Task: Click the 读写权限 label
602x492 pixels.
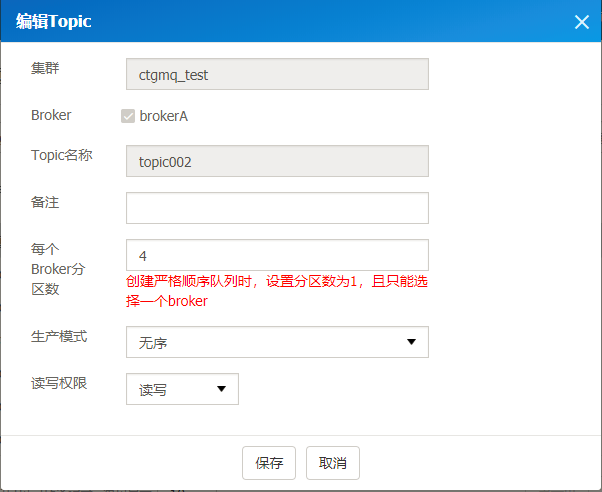Action: (x=59, y=383)
